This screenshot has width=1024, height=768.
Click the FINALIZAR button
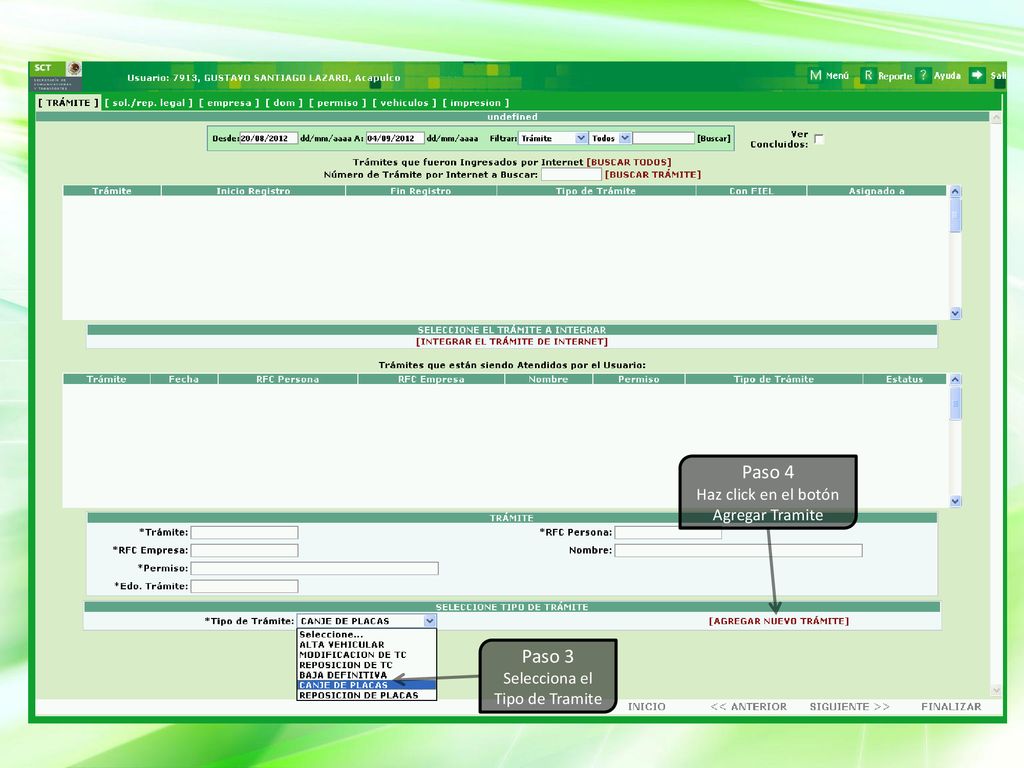[x=951, y=707]
